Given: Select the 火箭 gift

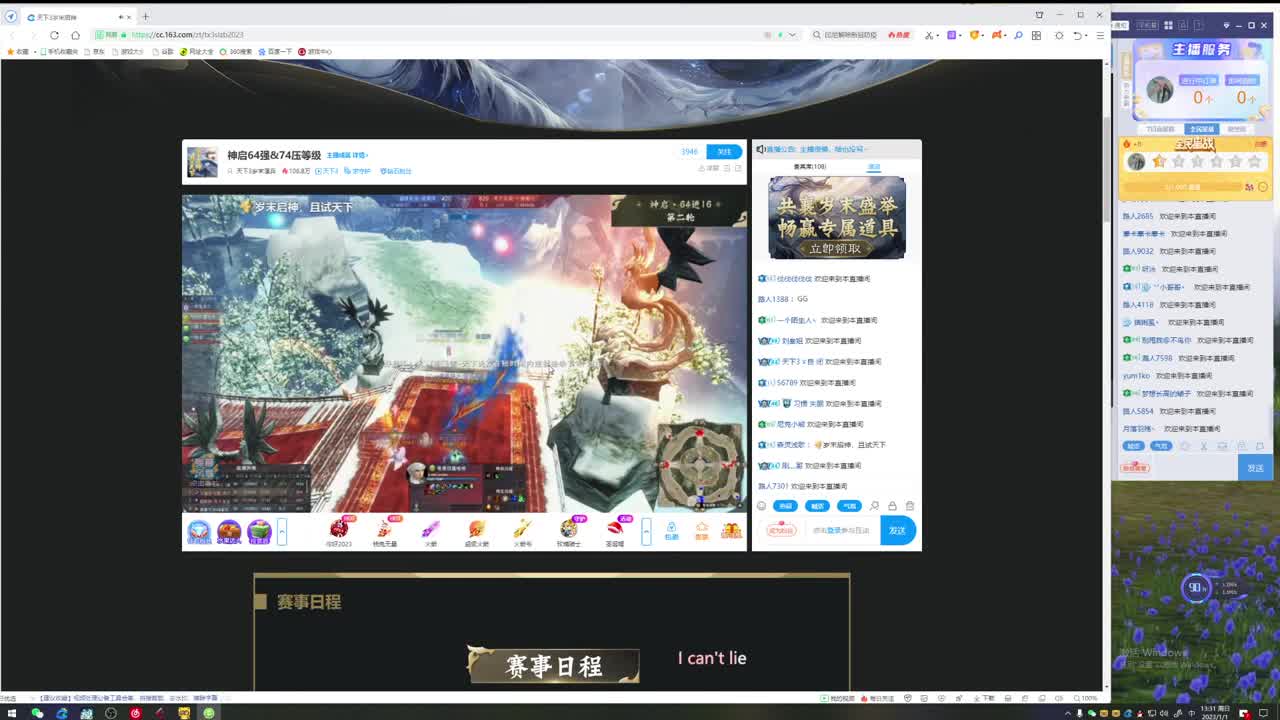Looking at the screenshot, I should pos(430,531).
